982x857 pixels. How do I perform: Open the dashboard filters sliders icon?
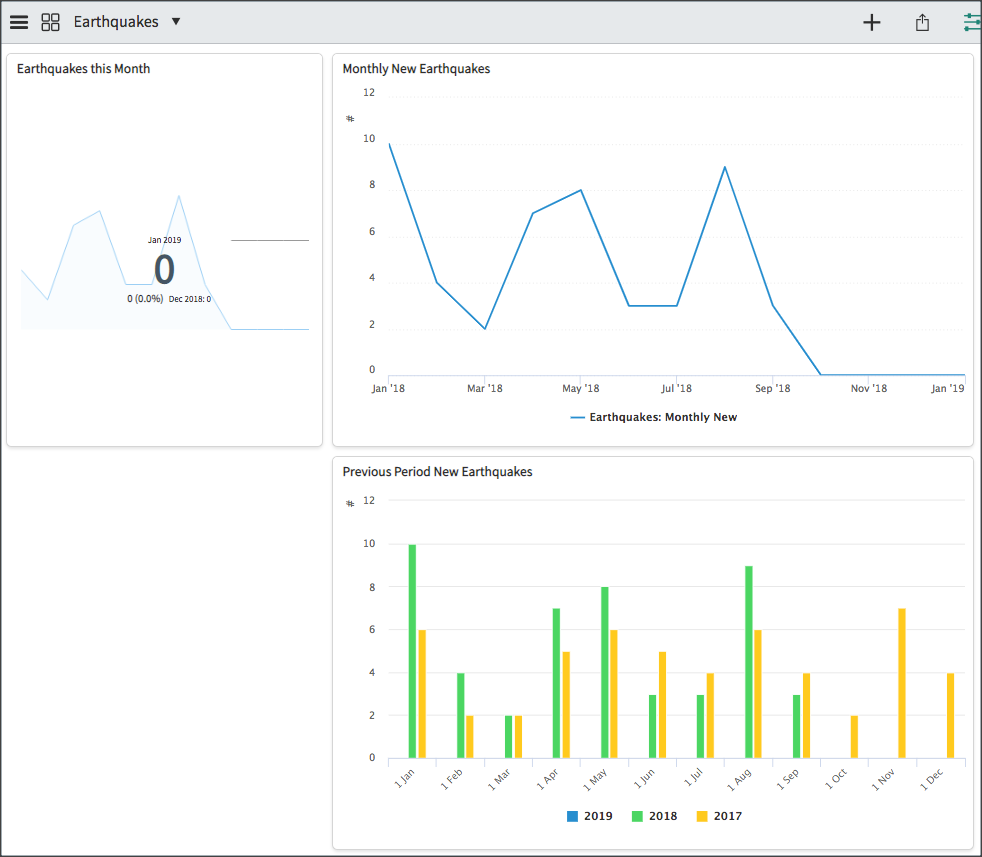click(x=969, y=21)
